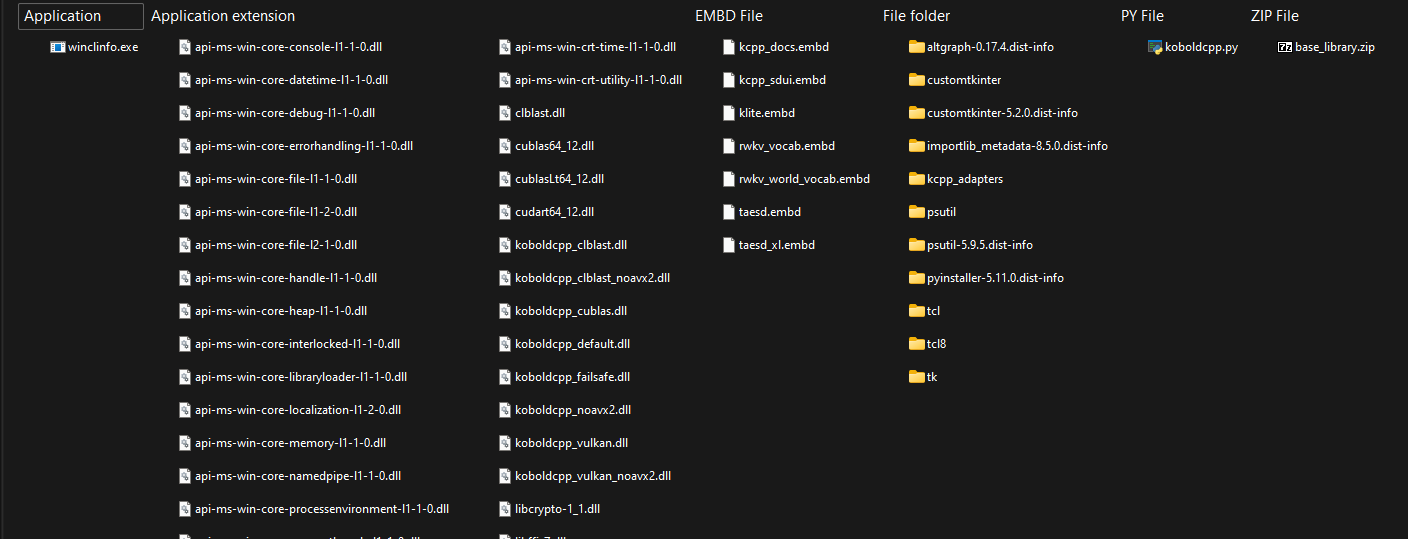Select the File folder group header
1408x539 pixels.
pos(916,16)
